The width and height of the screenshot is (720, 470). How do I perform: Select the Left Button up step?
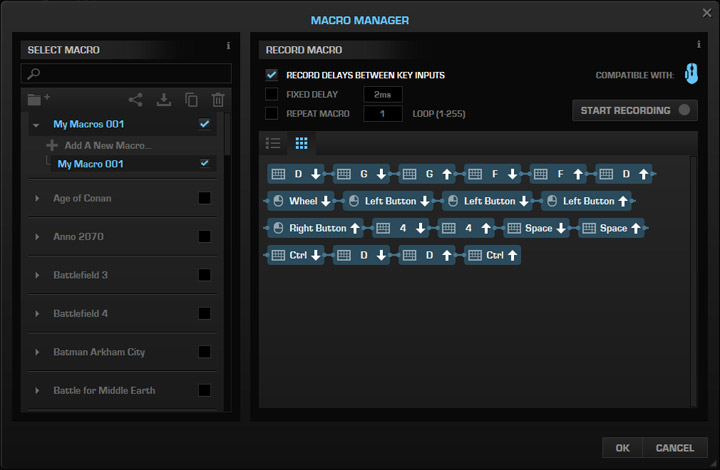586,201
